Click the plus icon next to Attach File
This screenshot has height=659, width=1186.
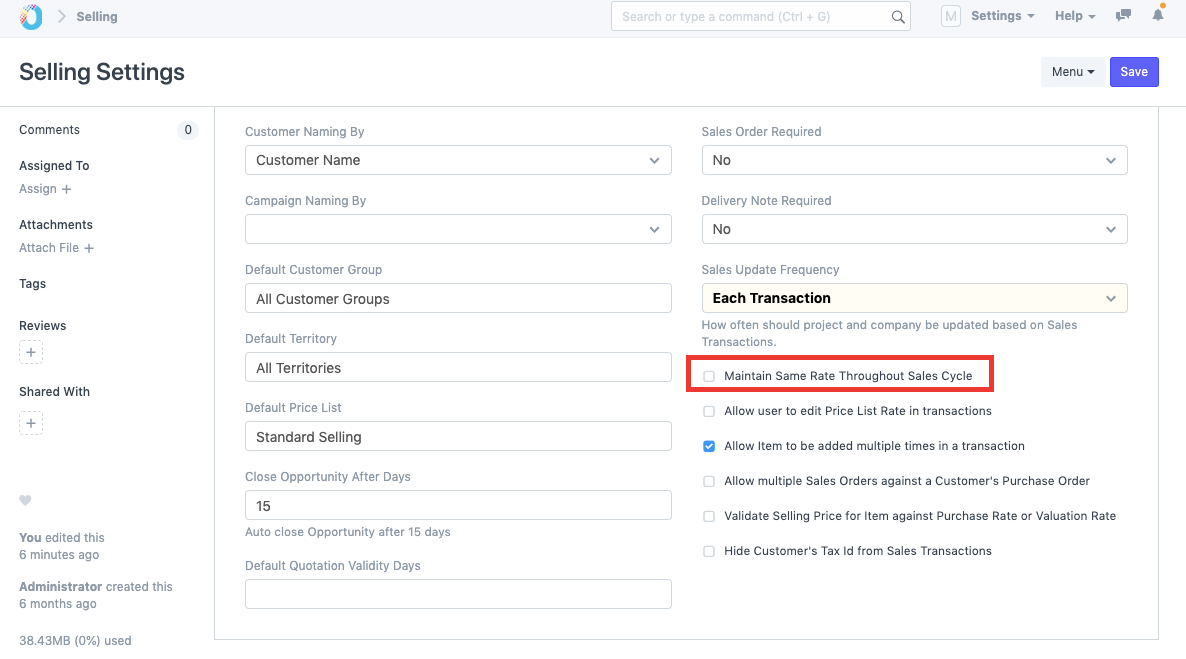[88, 248]
